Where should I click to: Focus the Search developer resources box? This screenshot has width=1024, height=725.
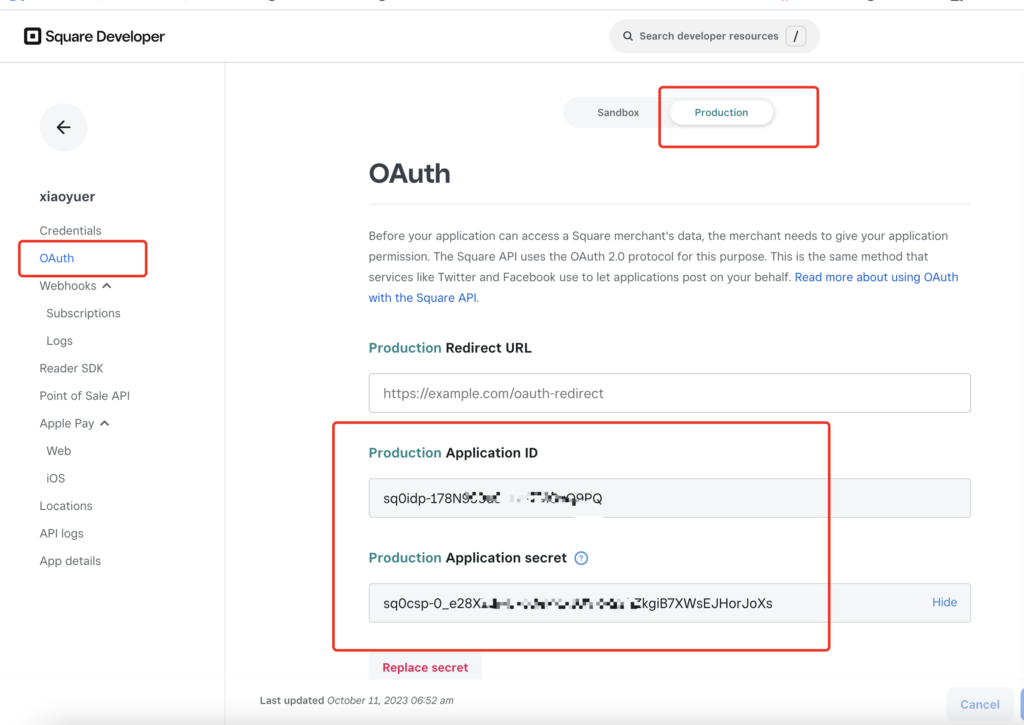(714, 36)
